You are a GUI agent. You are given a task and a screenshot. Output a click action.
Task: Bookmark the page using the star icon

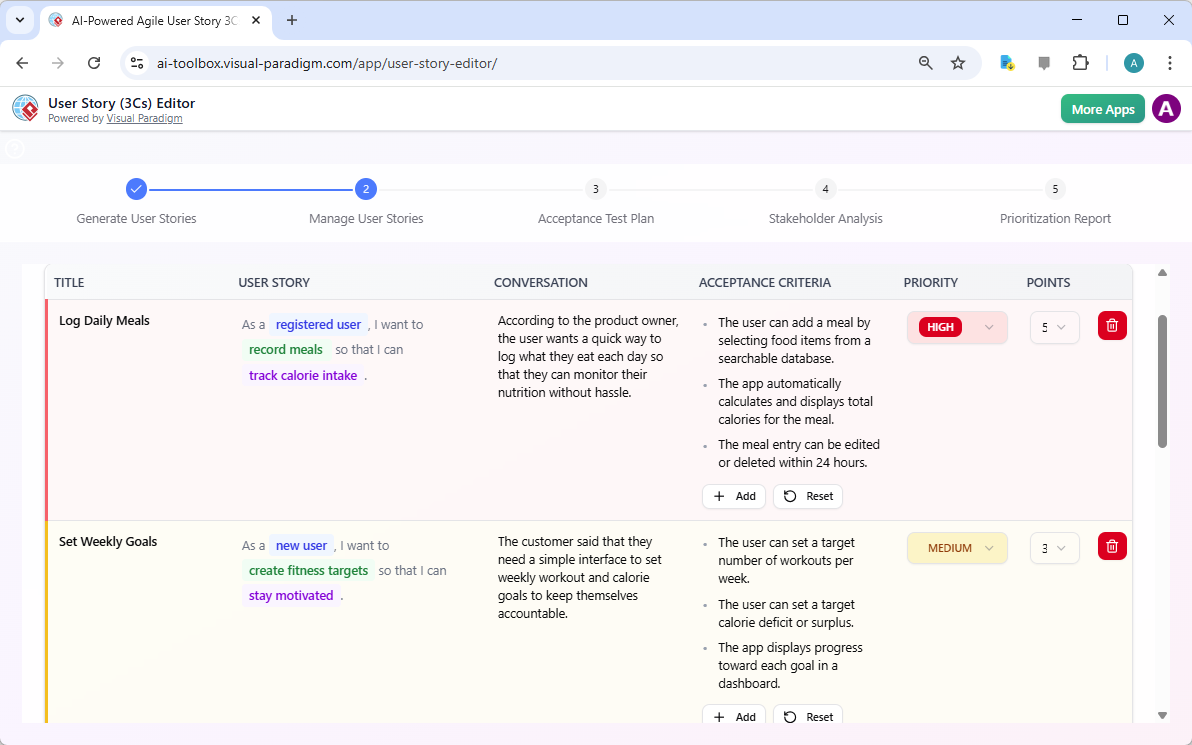pos(958,62)
